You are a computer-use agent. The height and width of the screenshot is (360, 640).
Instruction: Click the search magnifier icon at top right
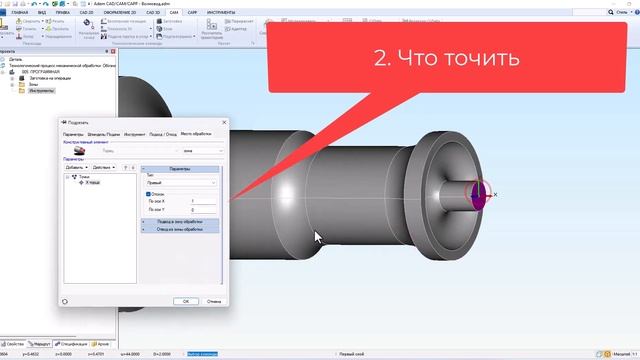611,12
